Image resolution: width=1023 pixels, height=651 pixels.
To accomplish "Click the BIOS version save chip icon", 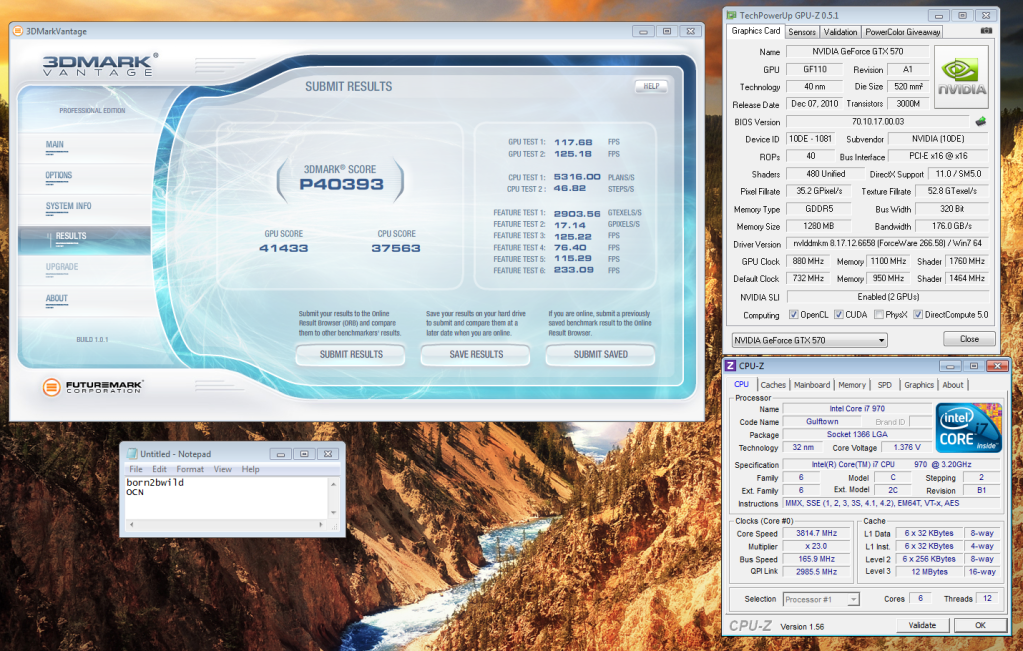I will [980, 121].
